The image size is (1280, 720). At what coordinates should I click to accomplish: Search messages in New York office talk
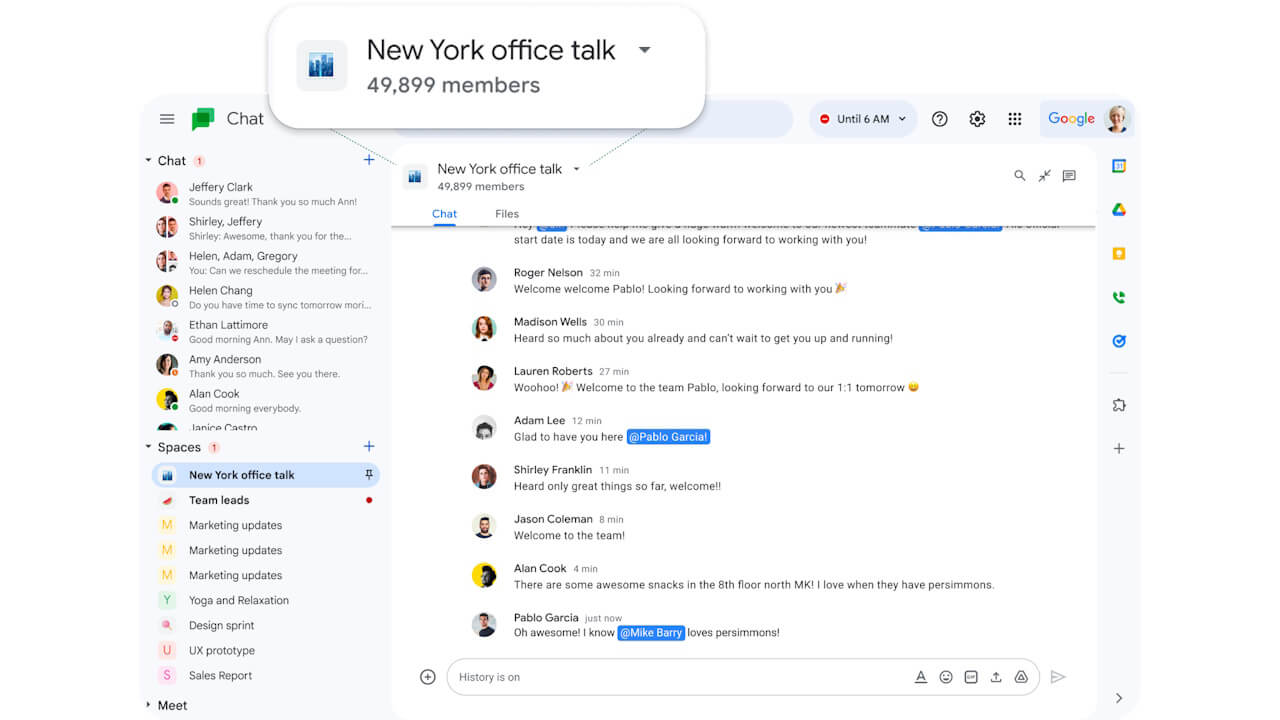[1019, 175]
